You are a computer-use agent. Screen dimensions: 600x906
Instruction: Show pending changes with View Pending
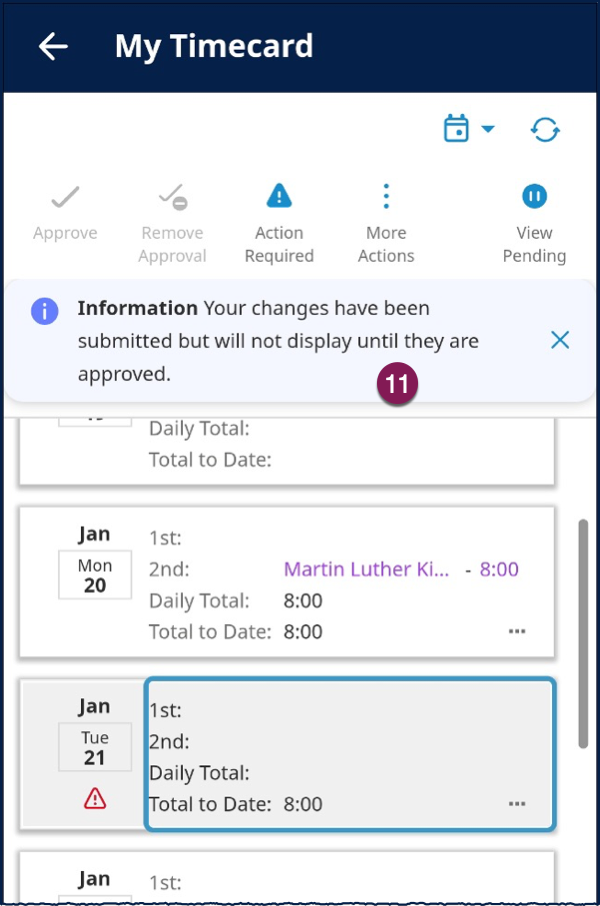[x=534, y=196]
